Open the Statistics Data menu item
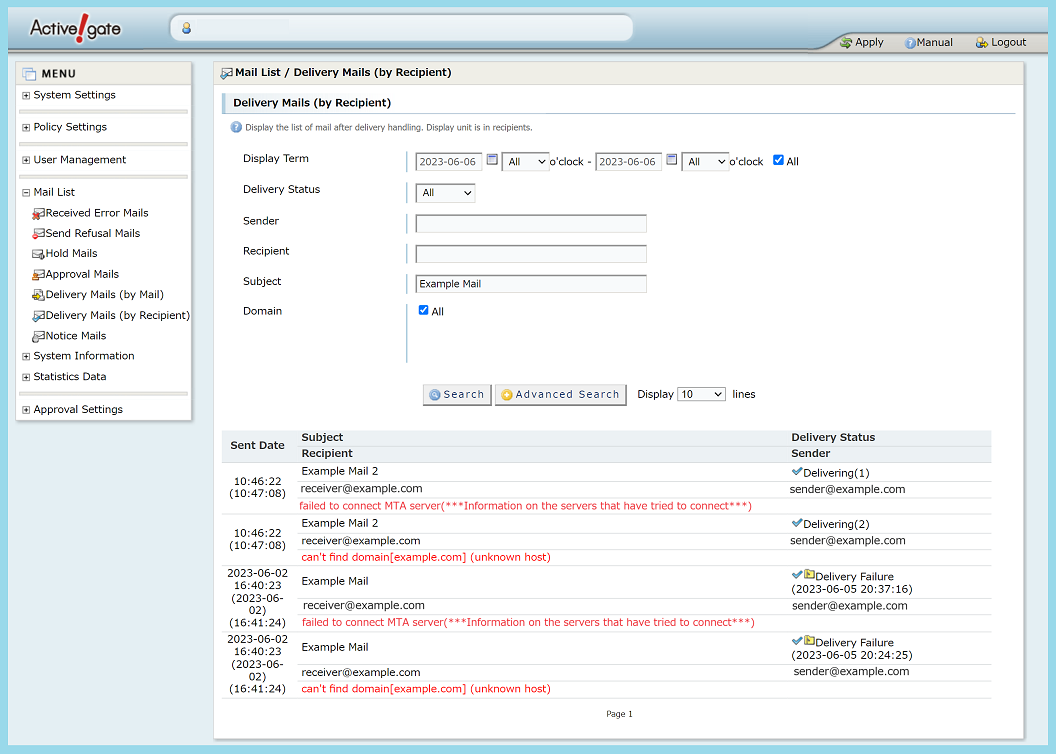 [x=70, y=377]
